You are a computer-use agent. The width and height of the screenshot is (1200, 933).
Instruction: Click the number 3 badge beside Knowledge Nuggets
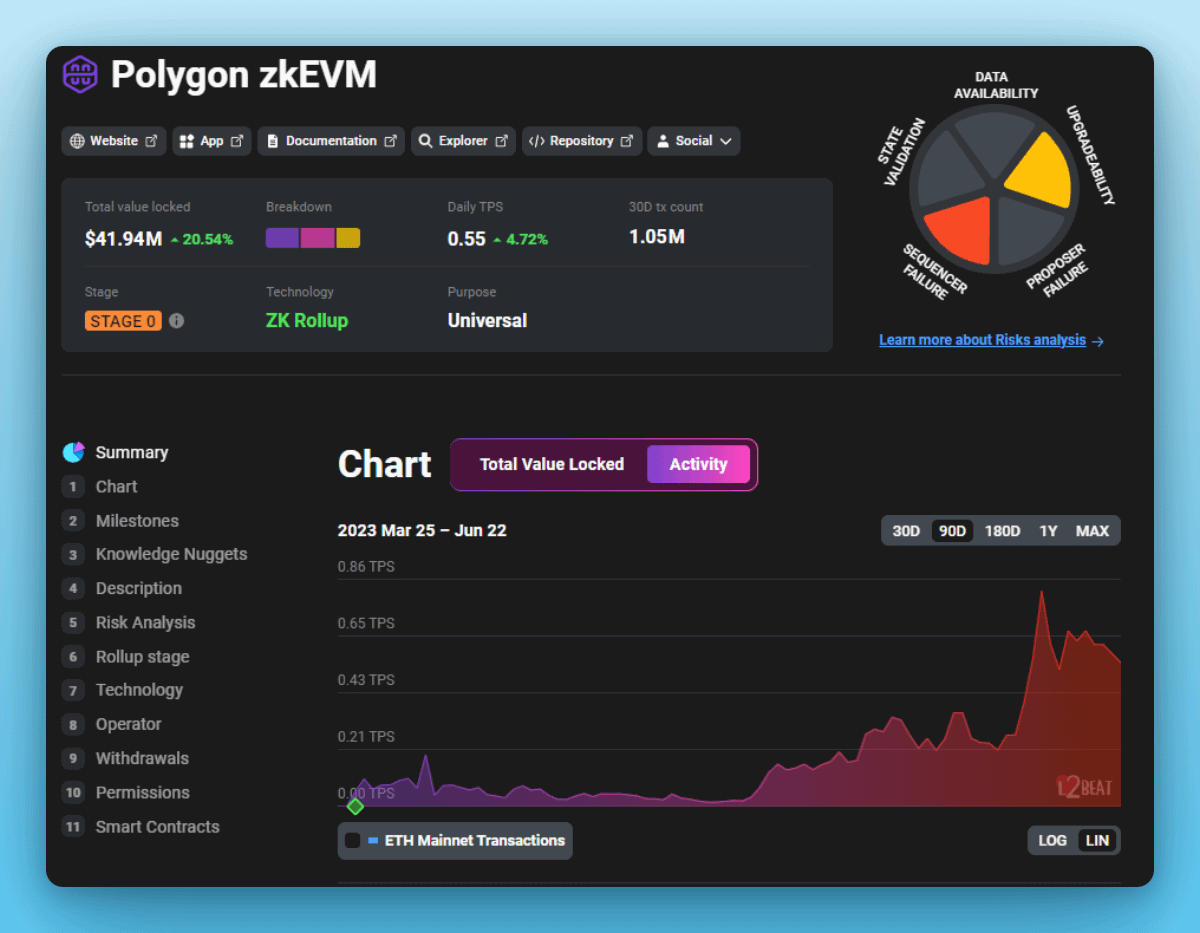coord(73,554)
